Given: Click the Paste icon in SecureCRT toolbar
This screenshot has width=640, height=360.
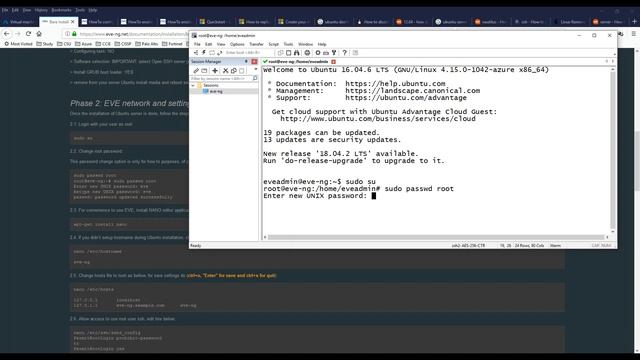Looking at the screenshot, I should (x=289, y=53).
